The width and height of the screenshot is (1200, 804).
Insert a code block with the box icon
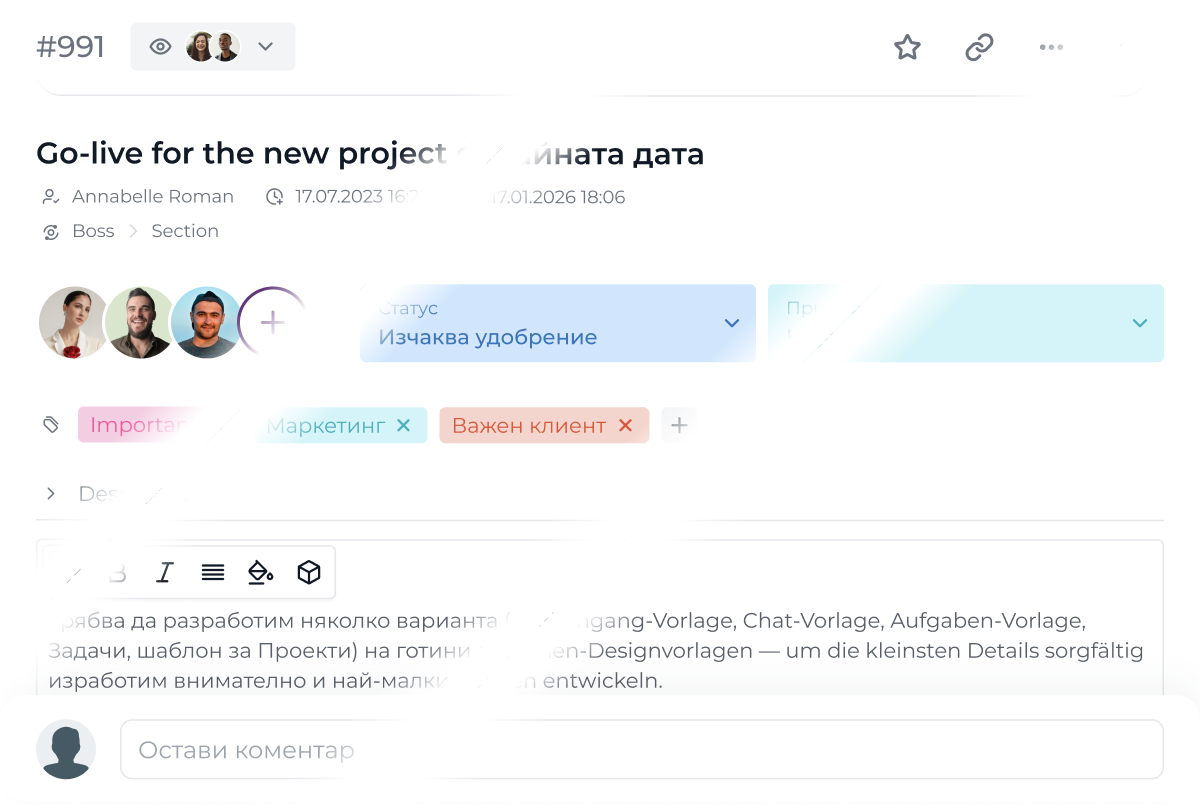[x=308, y=572]
